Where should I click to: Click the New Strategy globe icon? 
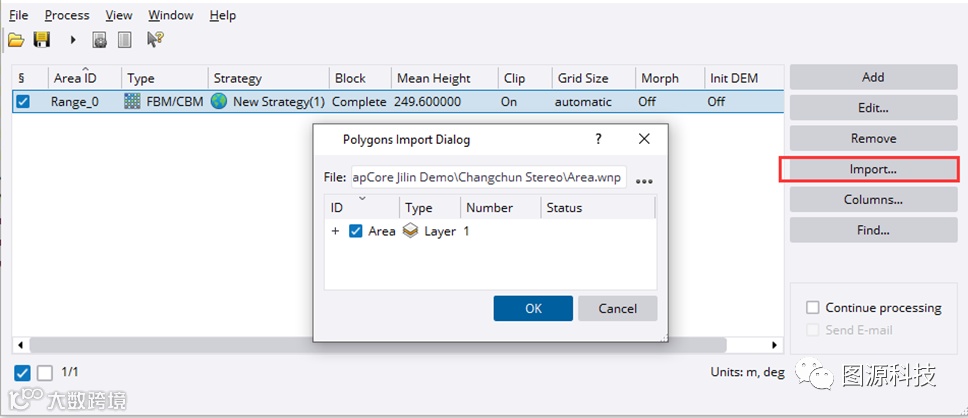coord(219,101)
